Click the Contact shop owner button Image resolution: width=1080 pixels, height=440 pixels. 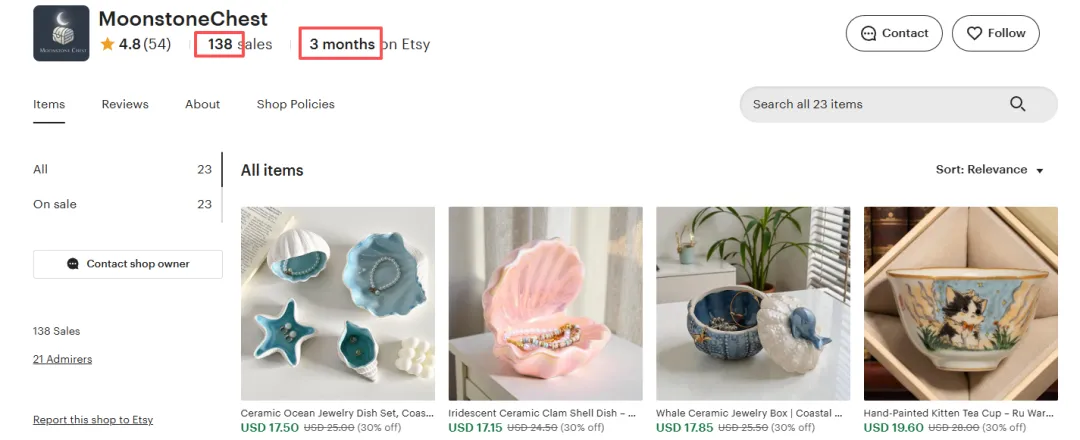click(x=127, y=264)
